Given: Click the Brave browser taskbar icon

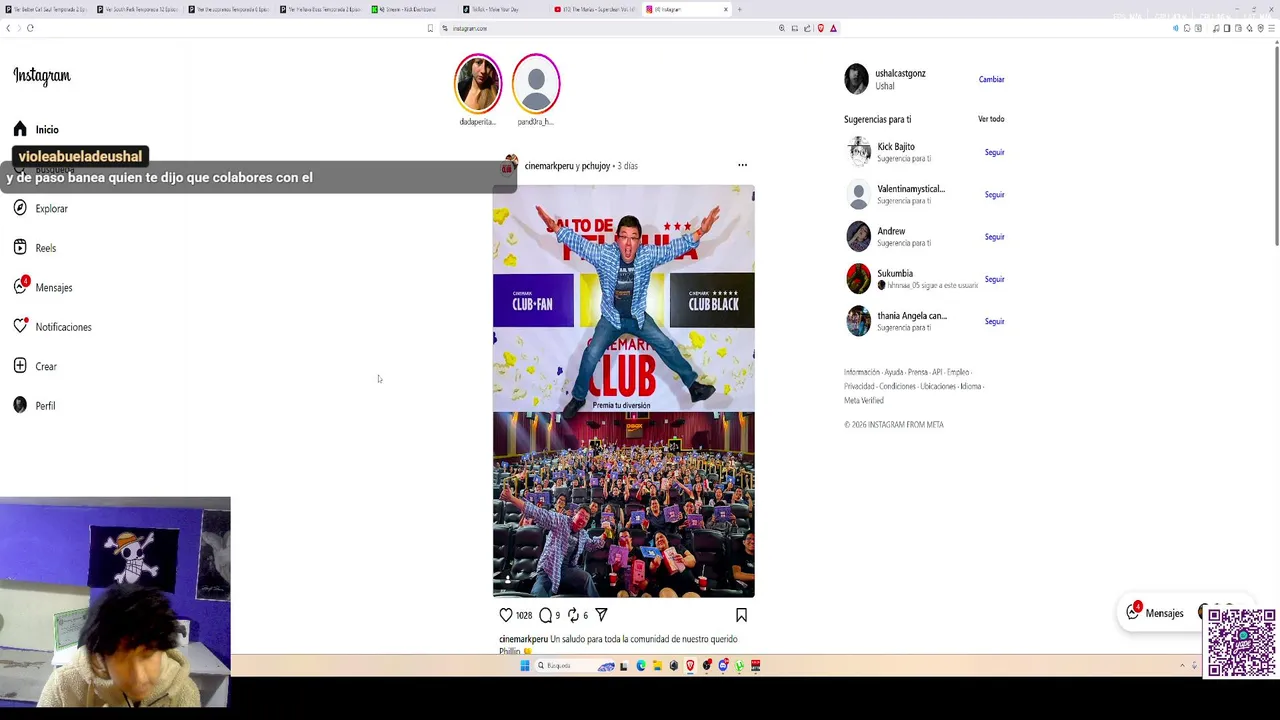Looking at the screenshot, I should click(x=690, y=665).
